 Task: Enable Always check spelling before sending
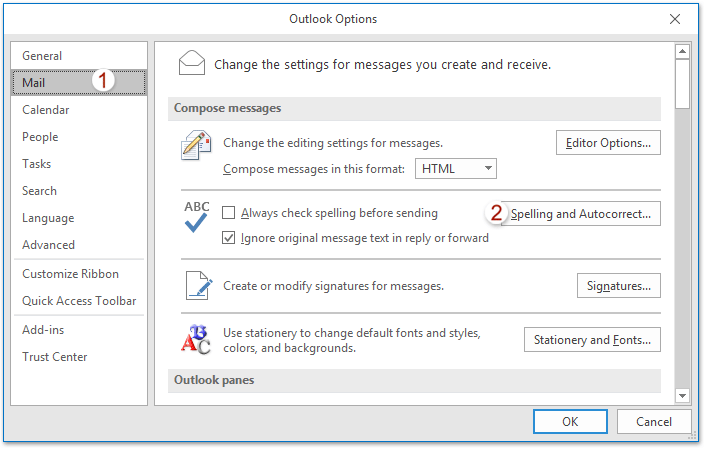228,213
